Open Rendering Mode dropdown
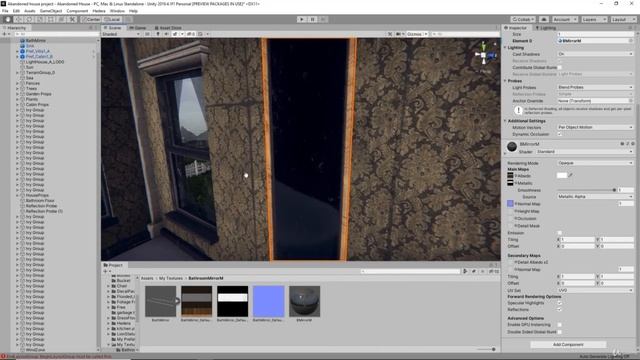This screenshot has width=640, height=360. point(596,163)
